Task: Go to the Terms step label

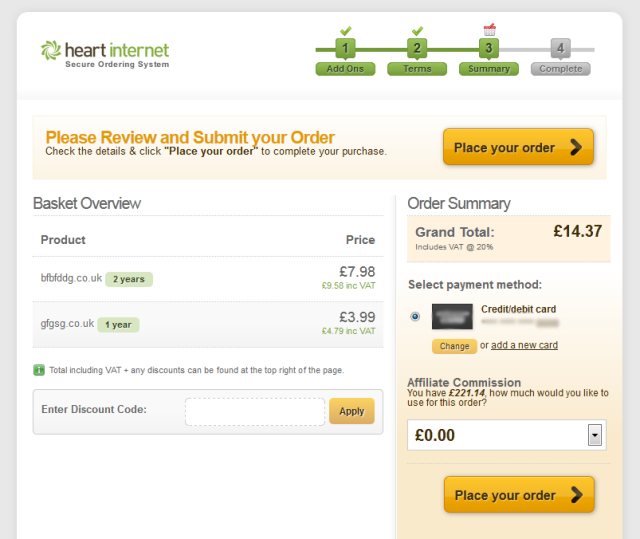Action: [x=417, y=69]
